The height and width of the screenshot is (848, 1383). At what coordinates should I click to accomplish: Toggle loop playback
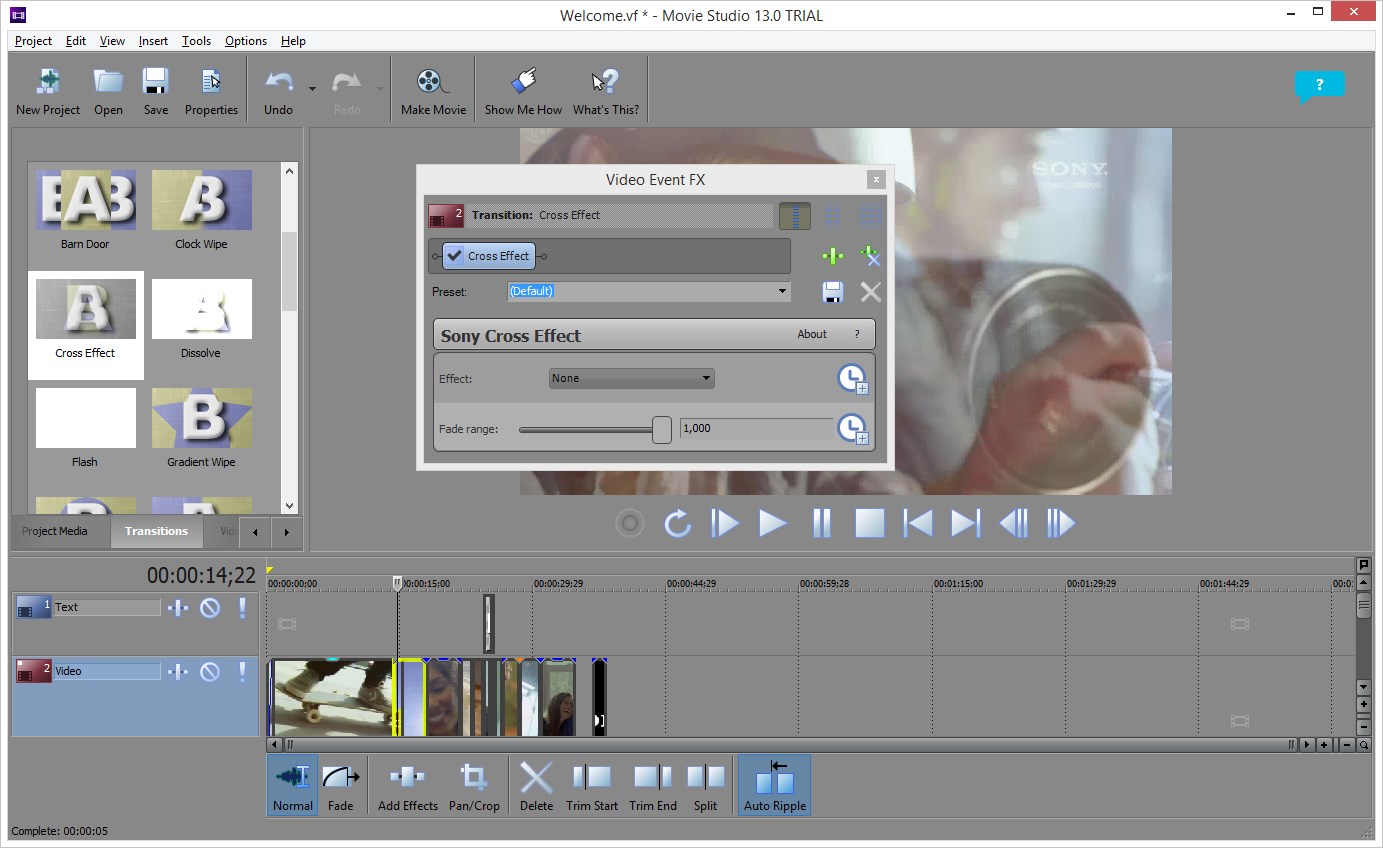pyautogui.click(x=678, y=523)
